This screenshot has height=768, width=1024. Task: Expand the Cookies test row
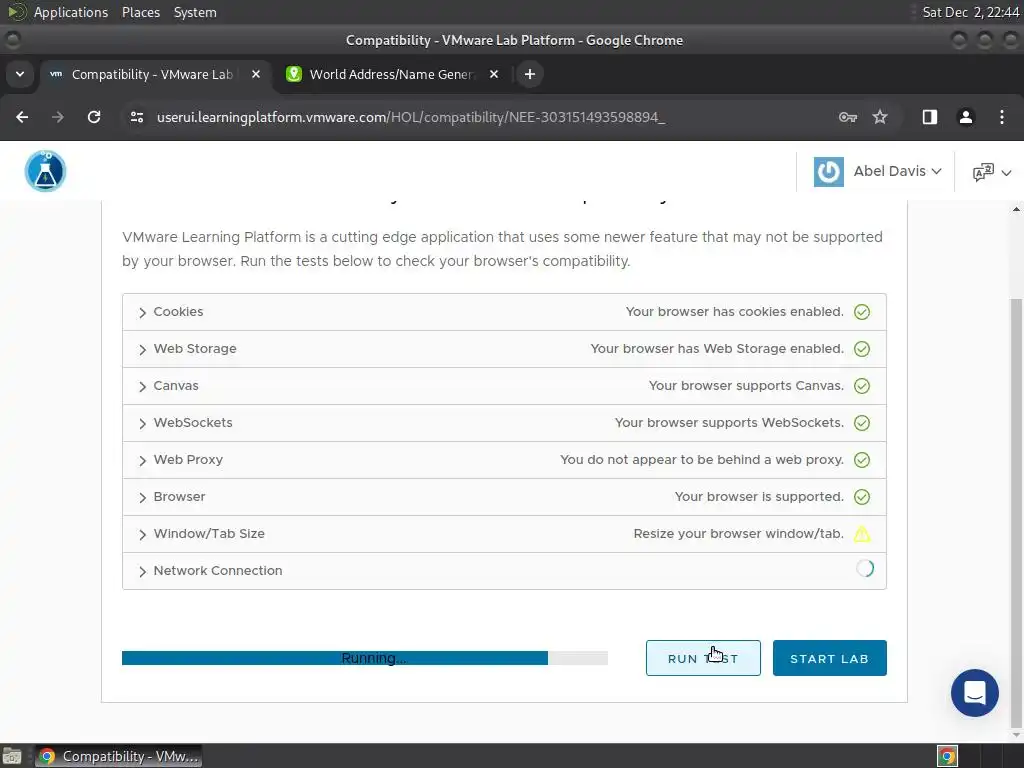click(x=504, y=312)
